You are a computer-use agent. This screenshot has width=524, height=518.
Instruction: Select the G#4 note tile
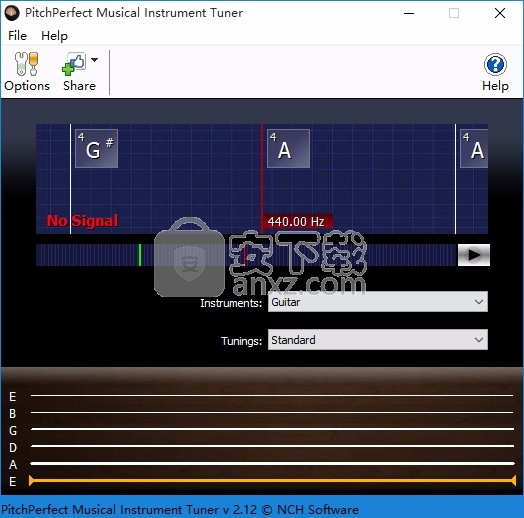[96, 148]
